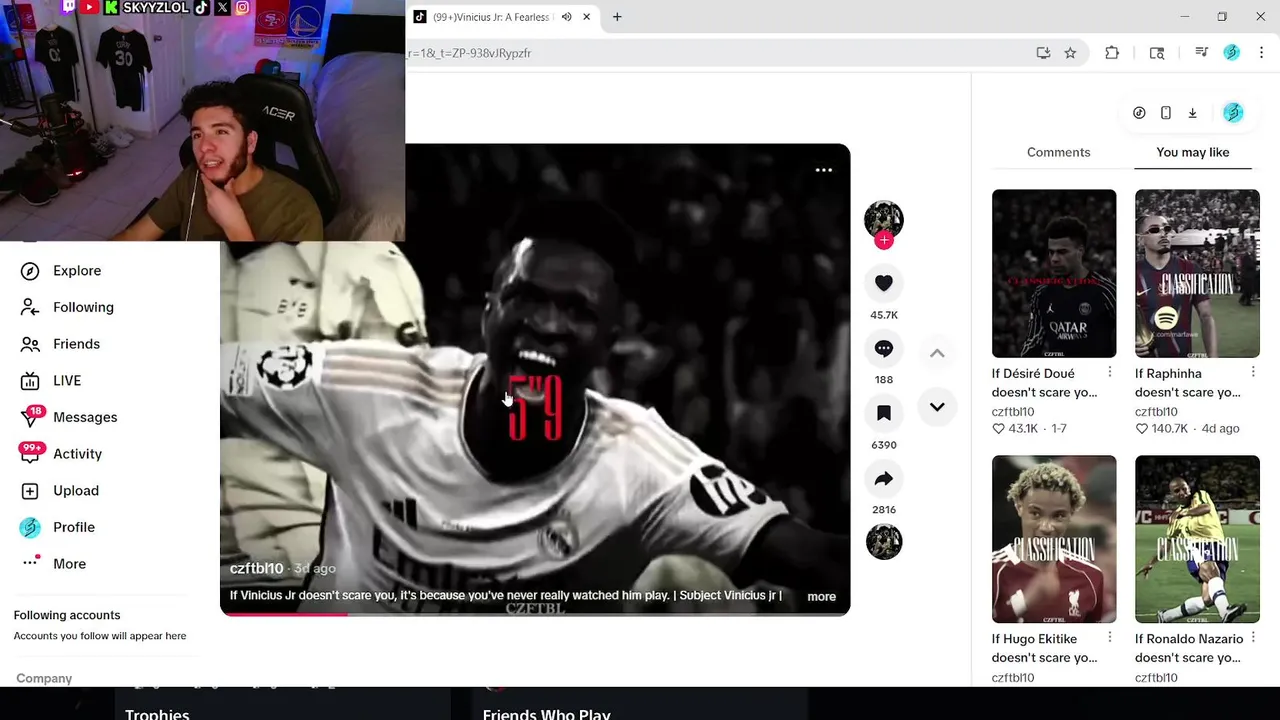1280x720 pixels.
Task: Click the Company footer link
Action: pos(44,678)
